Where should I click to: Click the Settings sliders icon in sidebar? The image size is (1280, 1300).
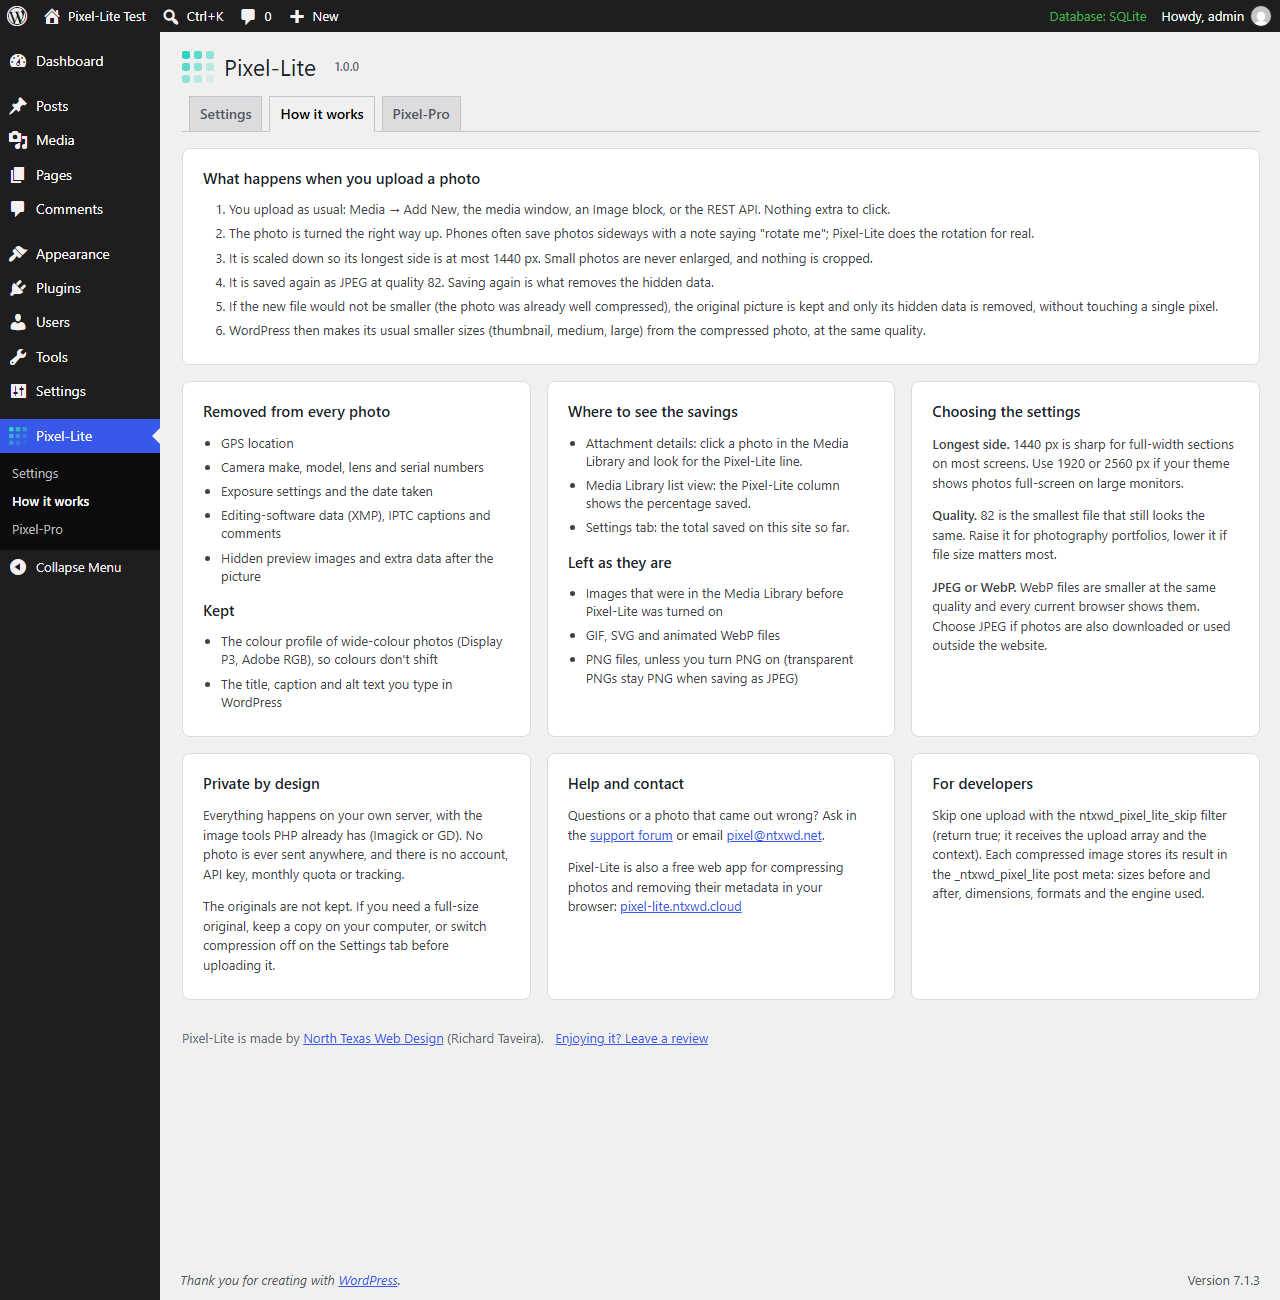pos(18,391)
